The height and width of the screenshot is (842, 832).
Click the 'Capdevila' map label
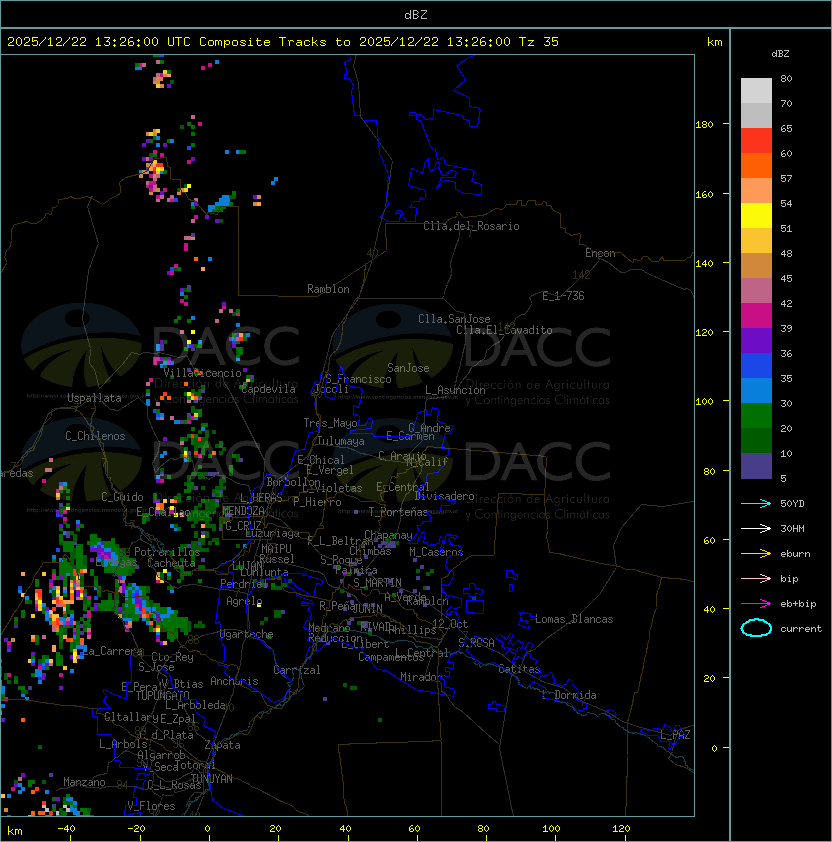(x=268, y=389)
